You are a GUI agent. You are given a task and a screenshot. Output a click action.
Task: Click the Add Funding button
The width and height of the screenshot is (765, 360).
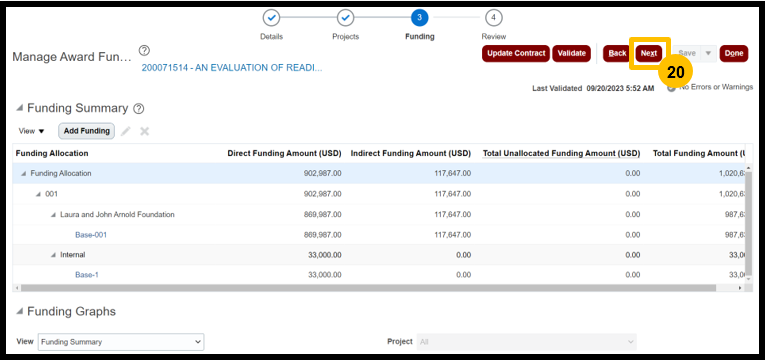pyautogui.click(x=86, y=131)
